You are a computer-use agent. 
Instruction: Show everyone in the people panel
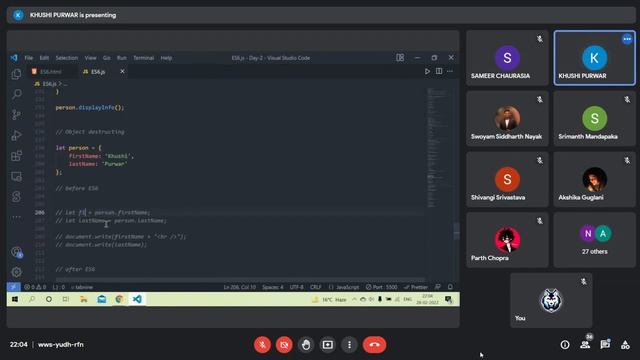point(585,345)
